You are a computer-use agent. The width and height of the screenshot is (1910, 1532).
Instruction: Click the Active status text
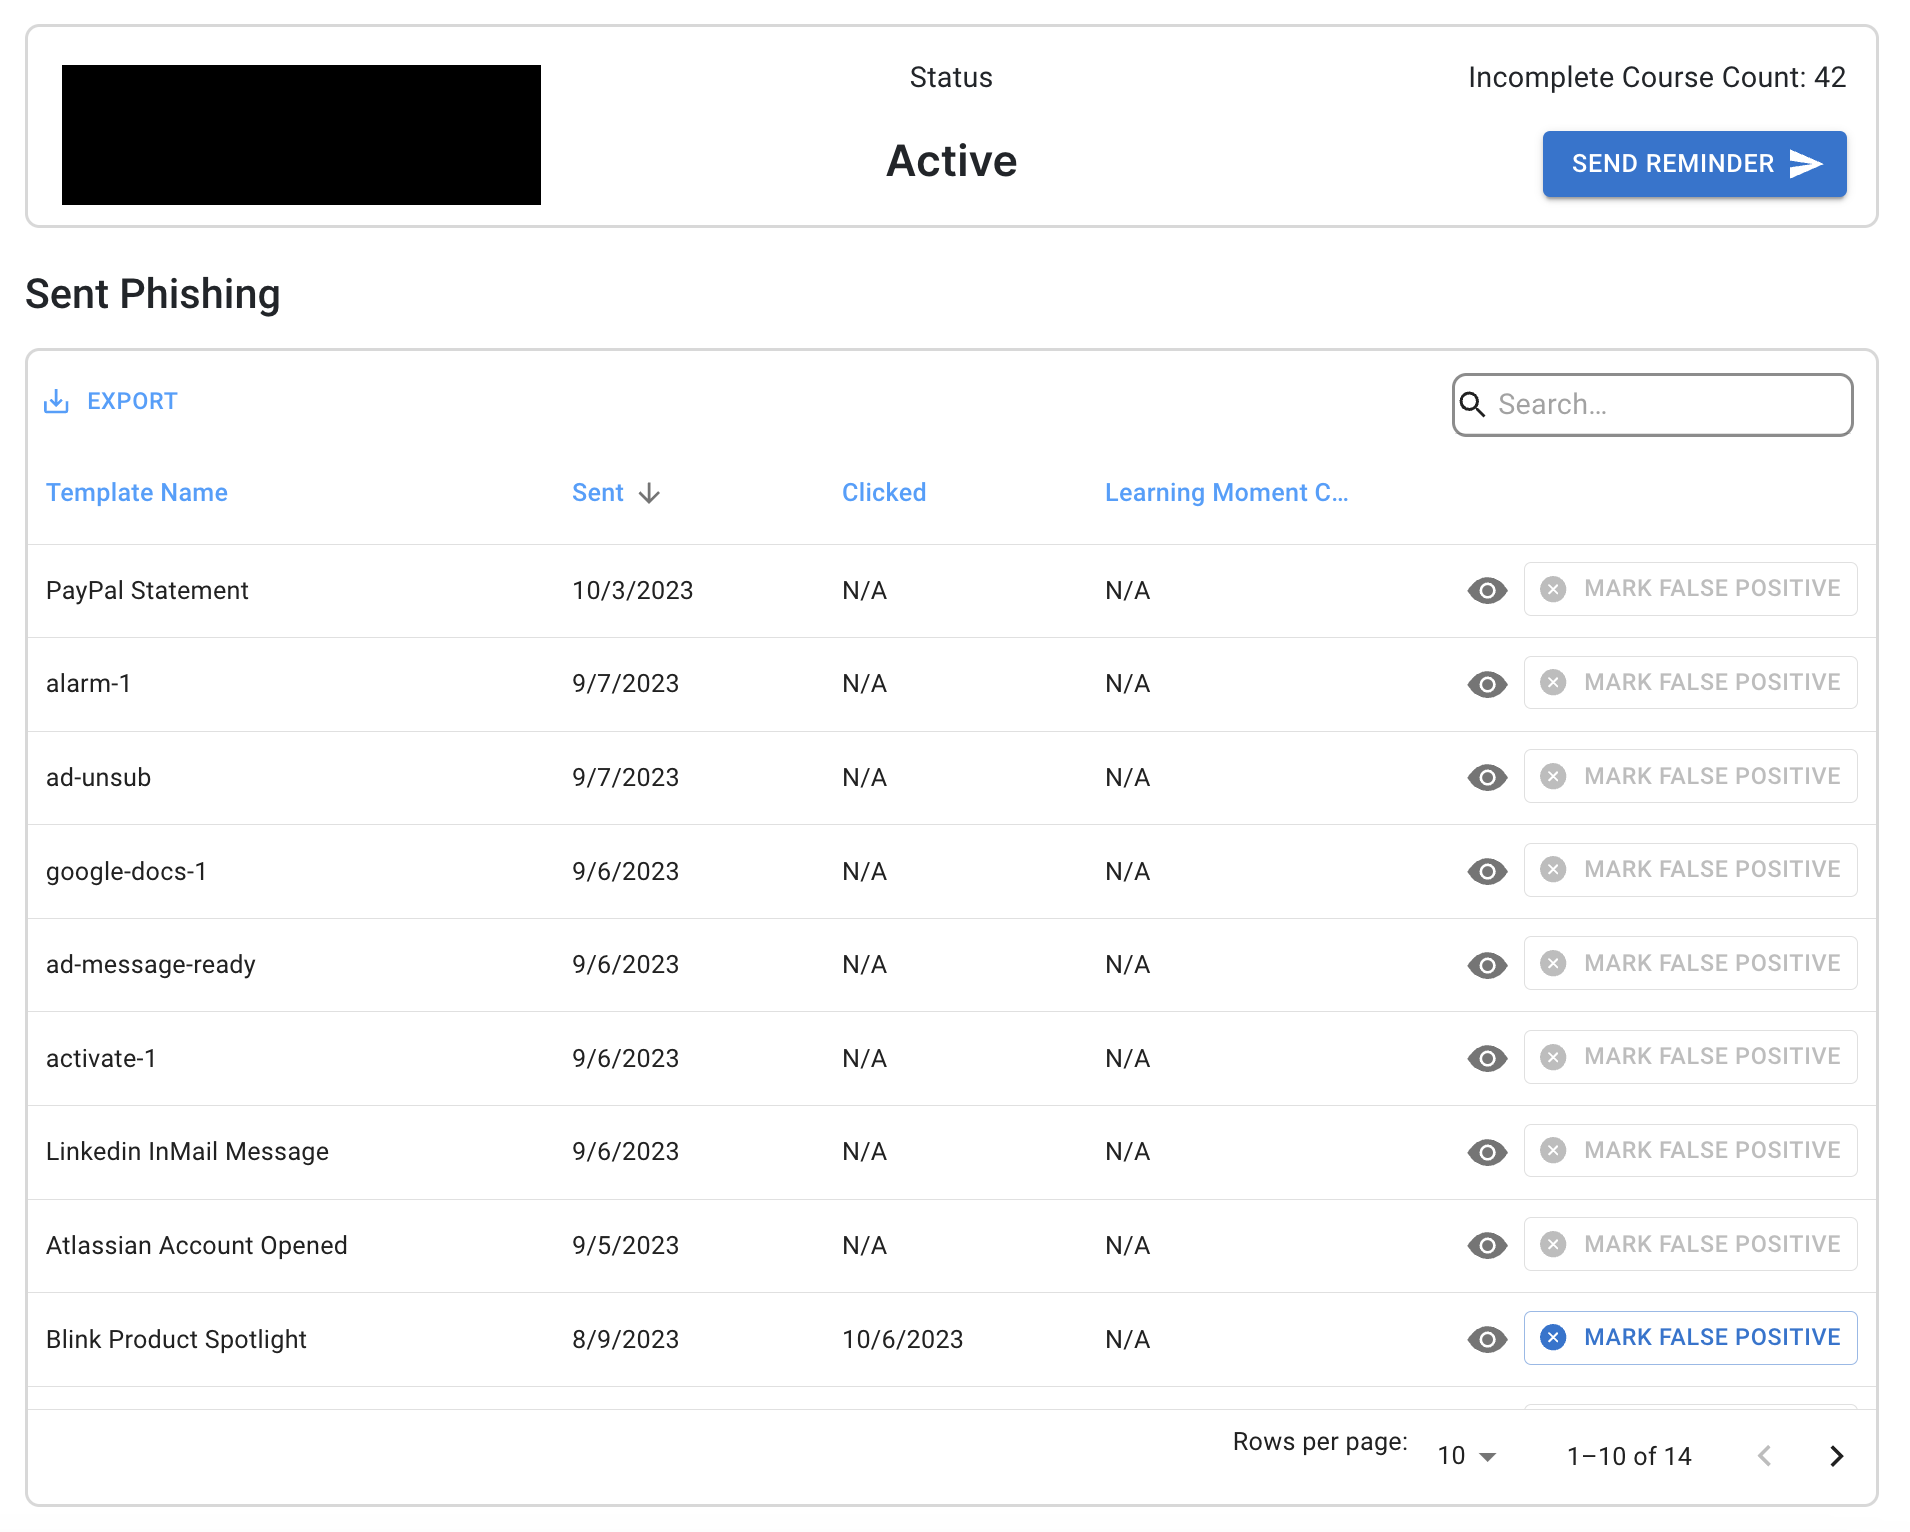pos(951,161)
